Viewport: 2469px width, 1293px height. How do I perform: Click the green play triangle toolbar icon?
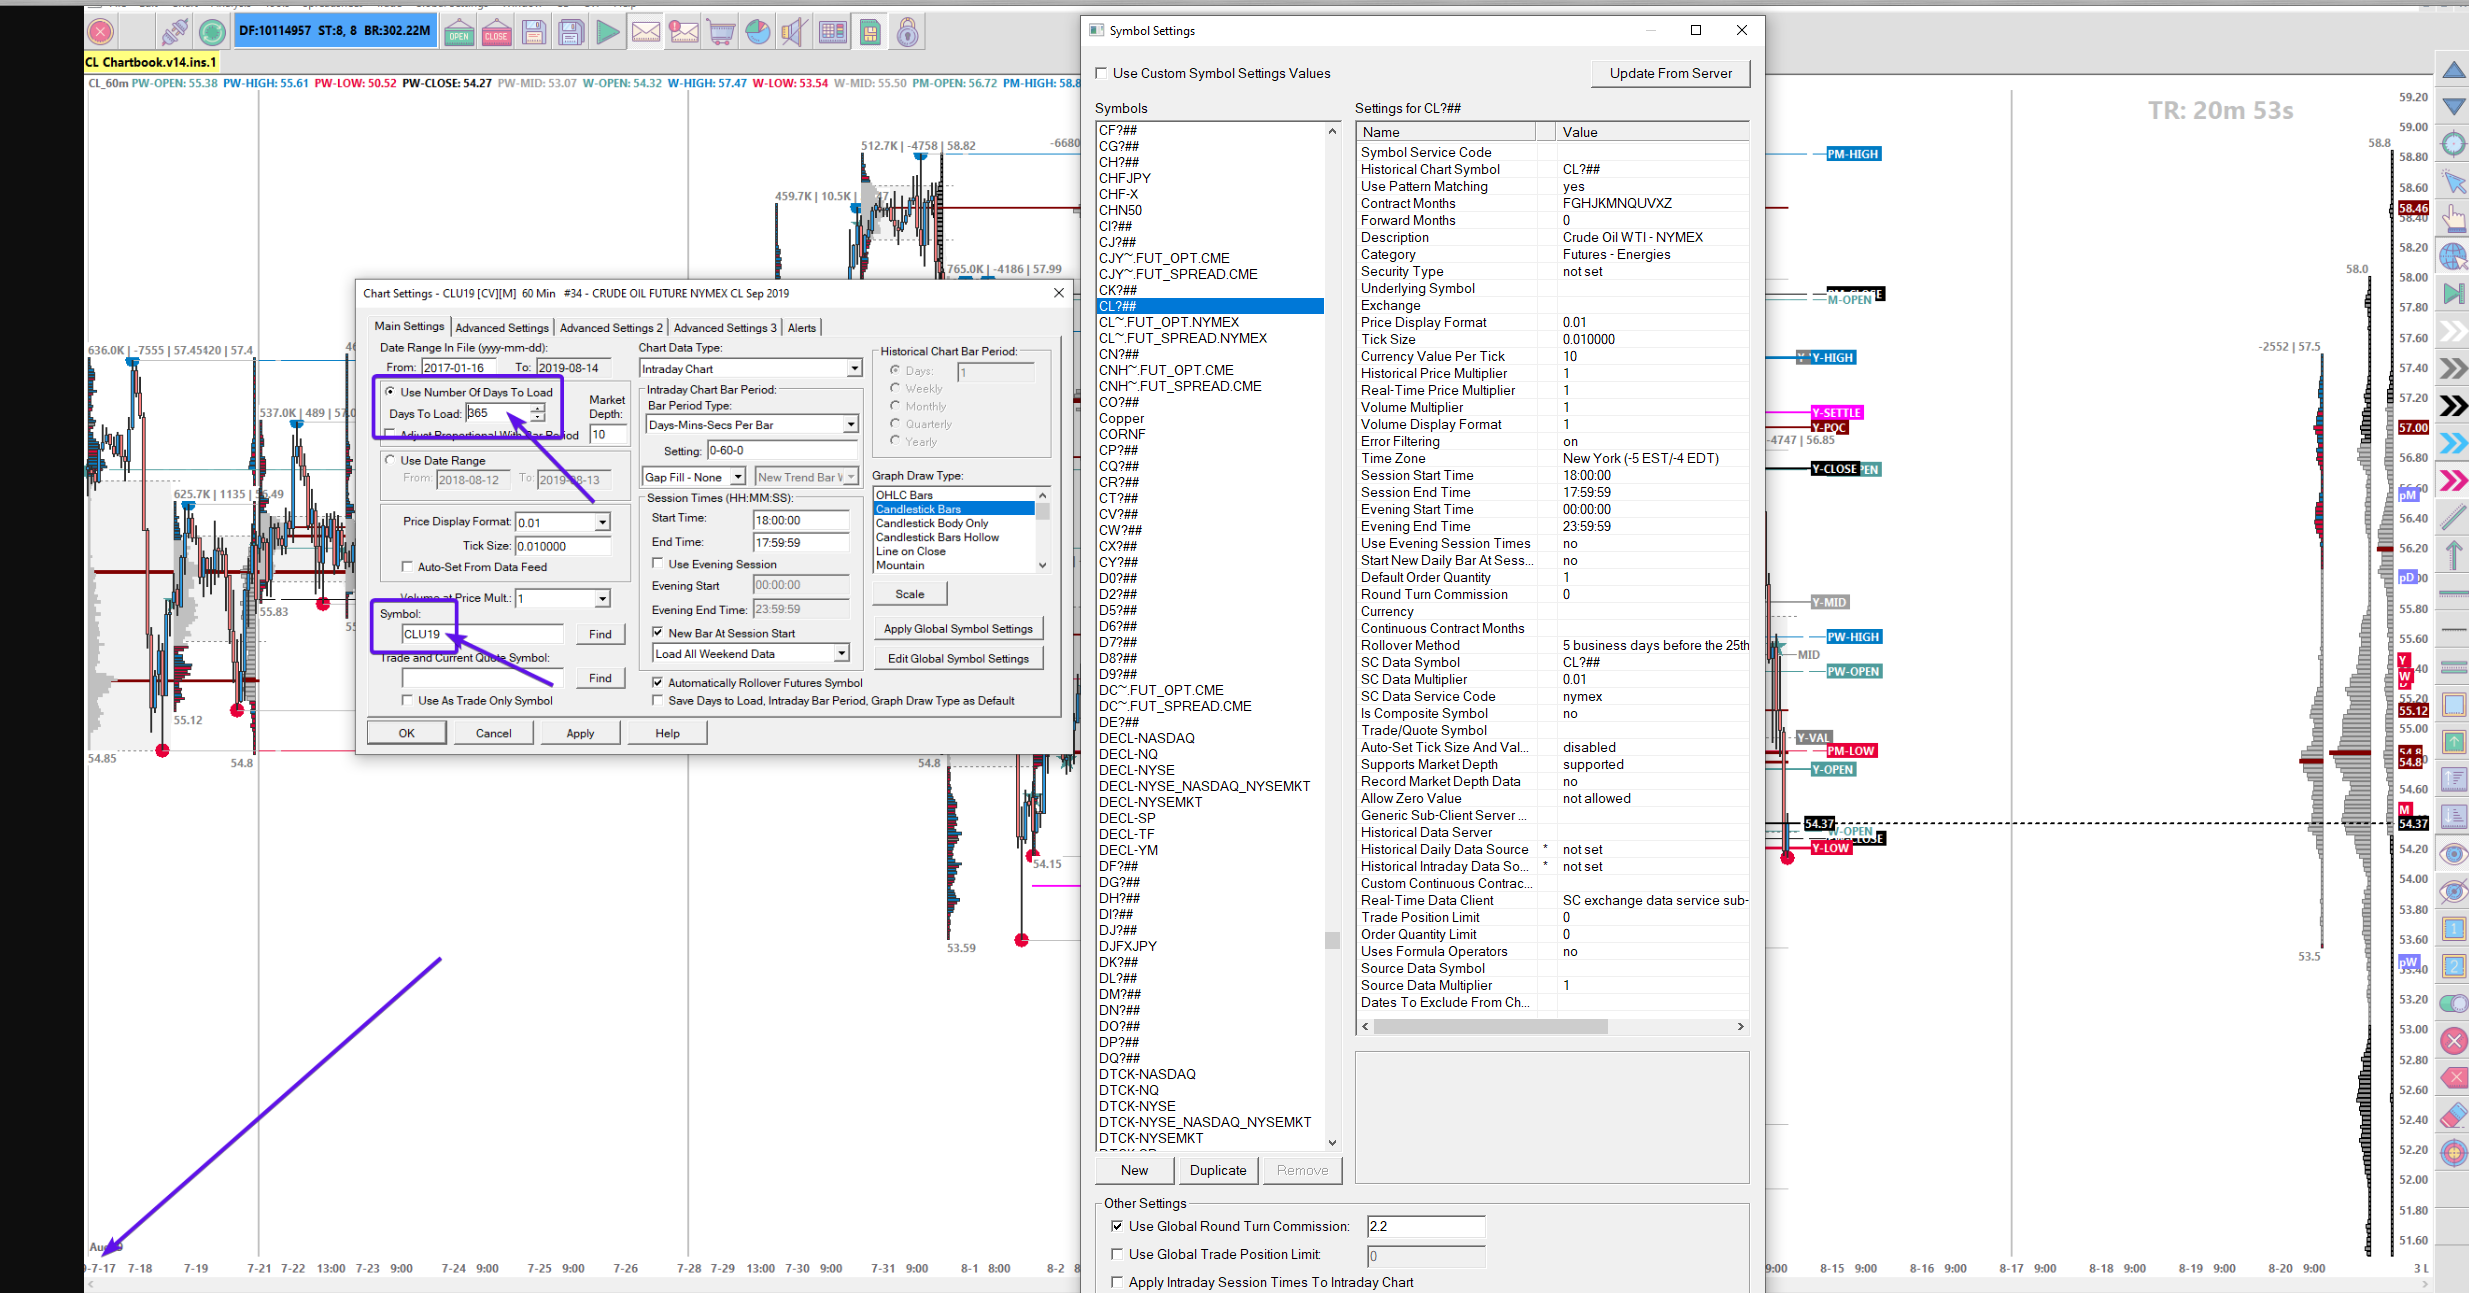607,33
